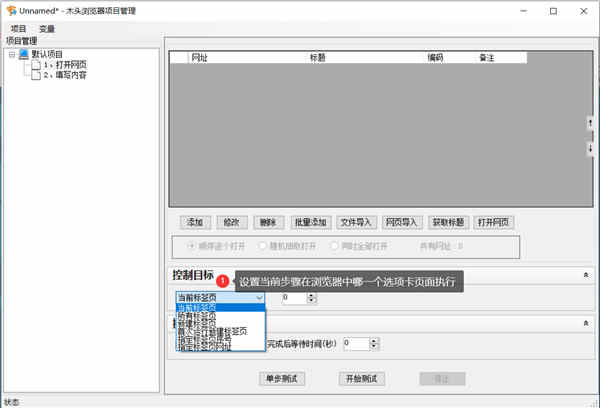Collapse the 默认项目 tree node
The height and width of the screenshot is (408, 600).
pos(12,54)
